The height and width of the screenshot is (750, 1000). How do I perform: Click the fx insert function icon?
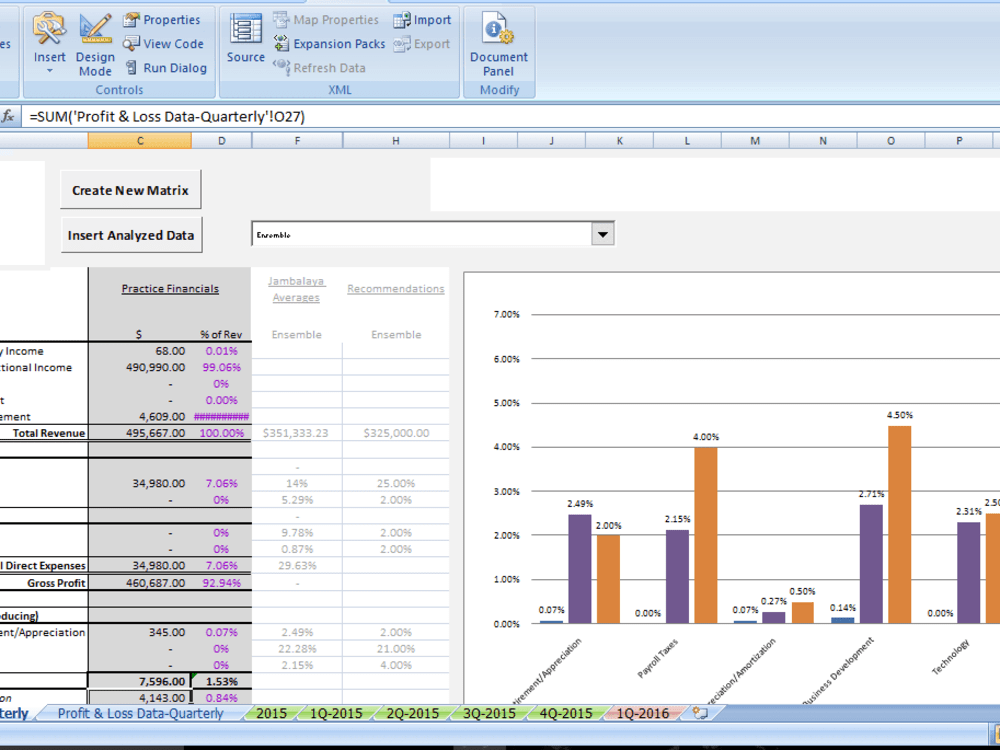(8, 117)
